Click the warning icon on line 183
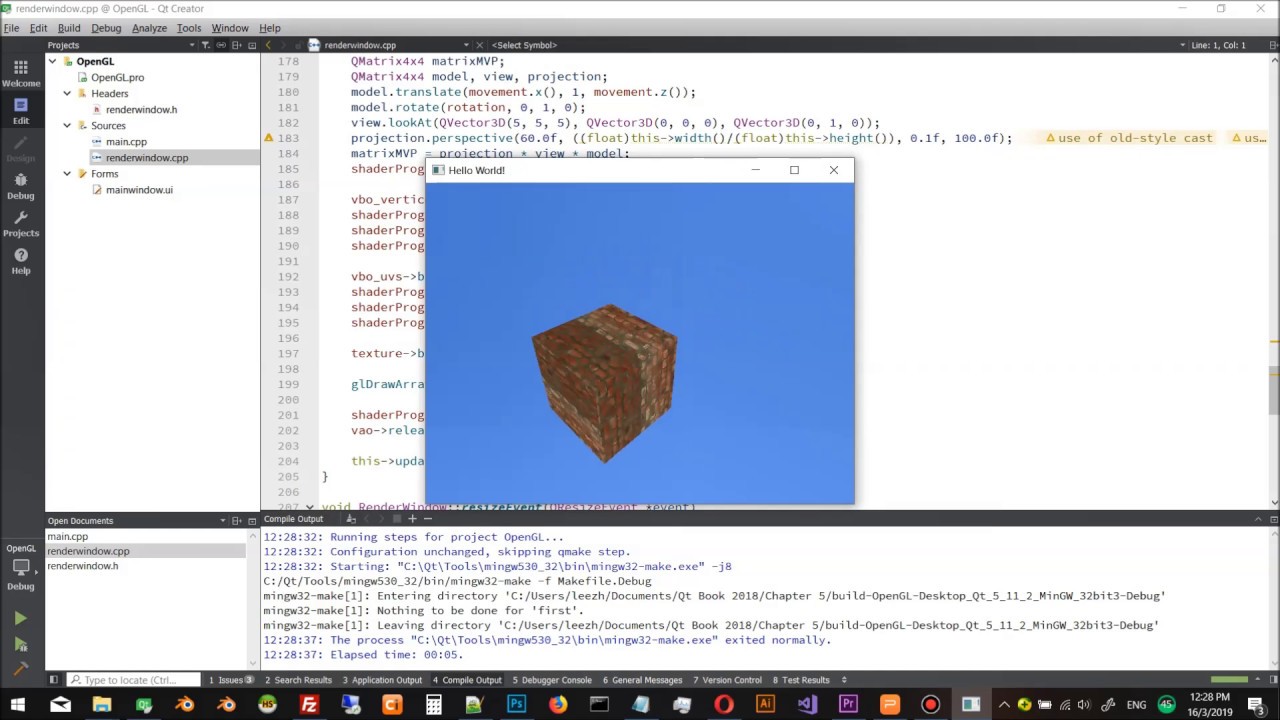 tap(268, 138)
